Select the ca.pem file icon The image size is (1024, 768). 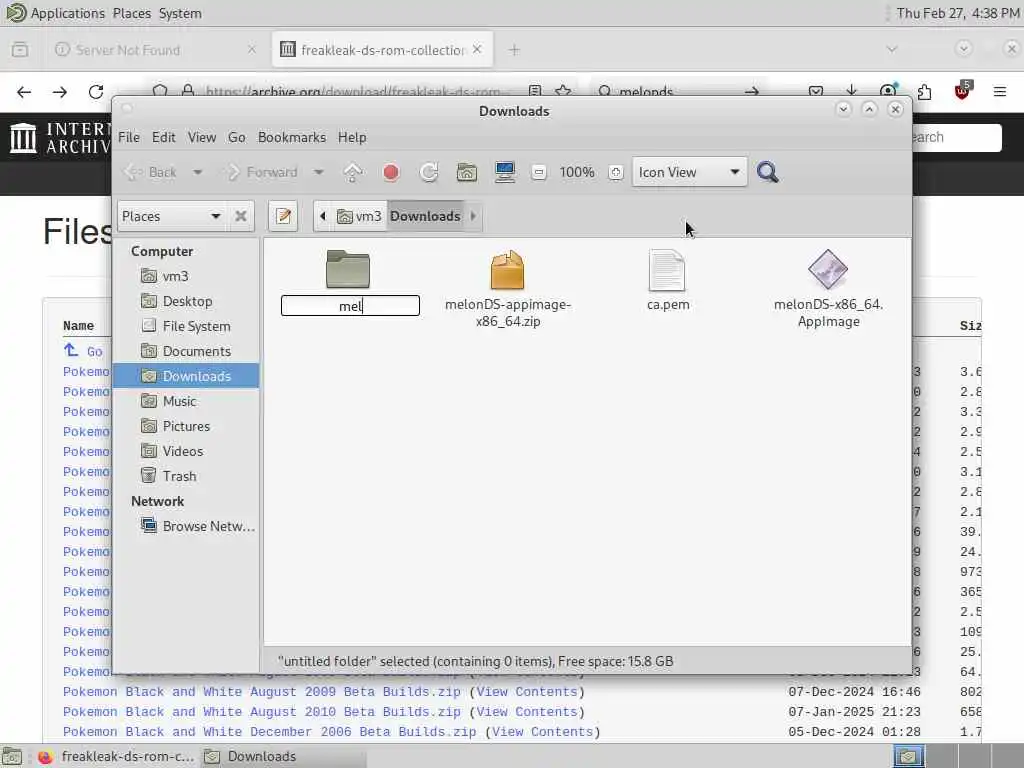pos(667,270)
